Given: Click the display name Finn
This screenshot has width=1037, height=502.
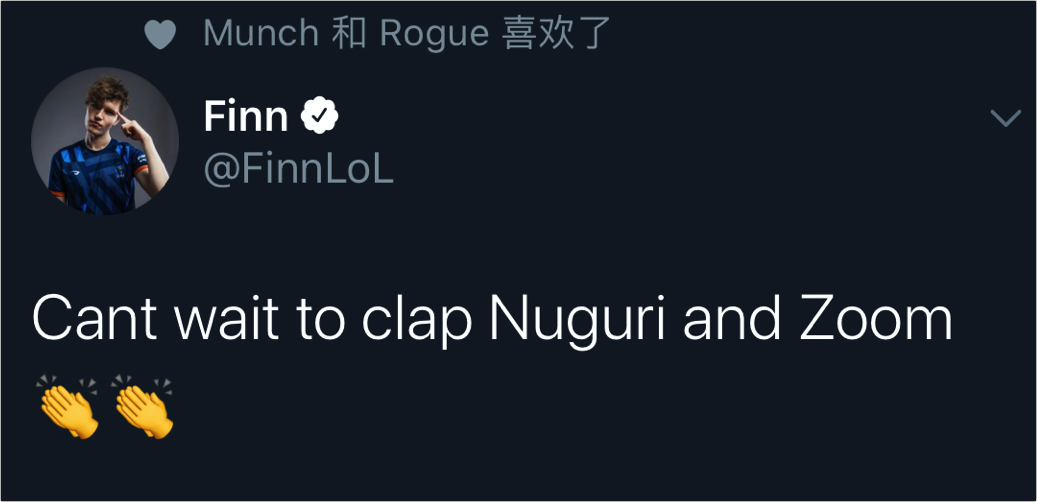Looking at the screenshot, I should point(246,118).
